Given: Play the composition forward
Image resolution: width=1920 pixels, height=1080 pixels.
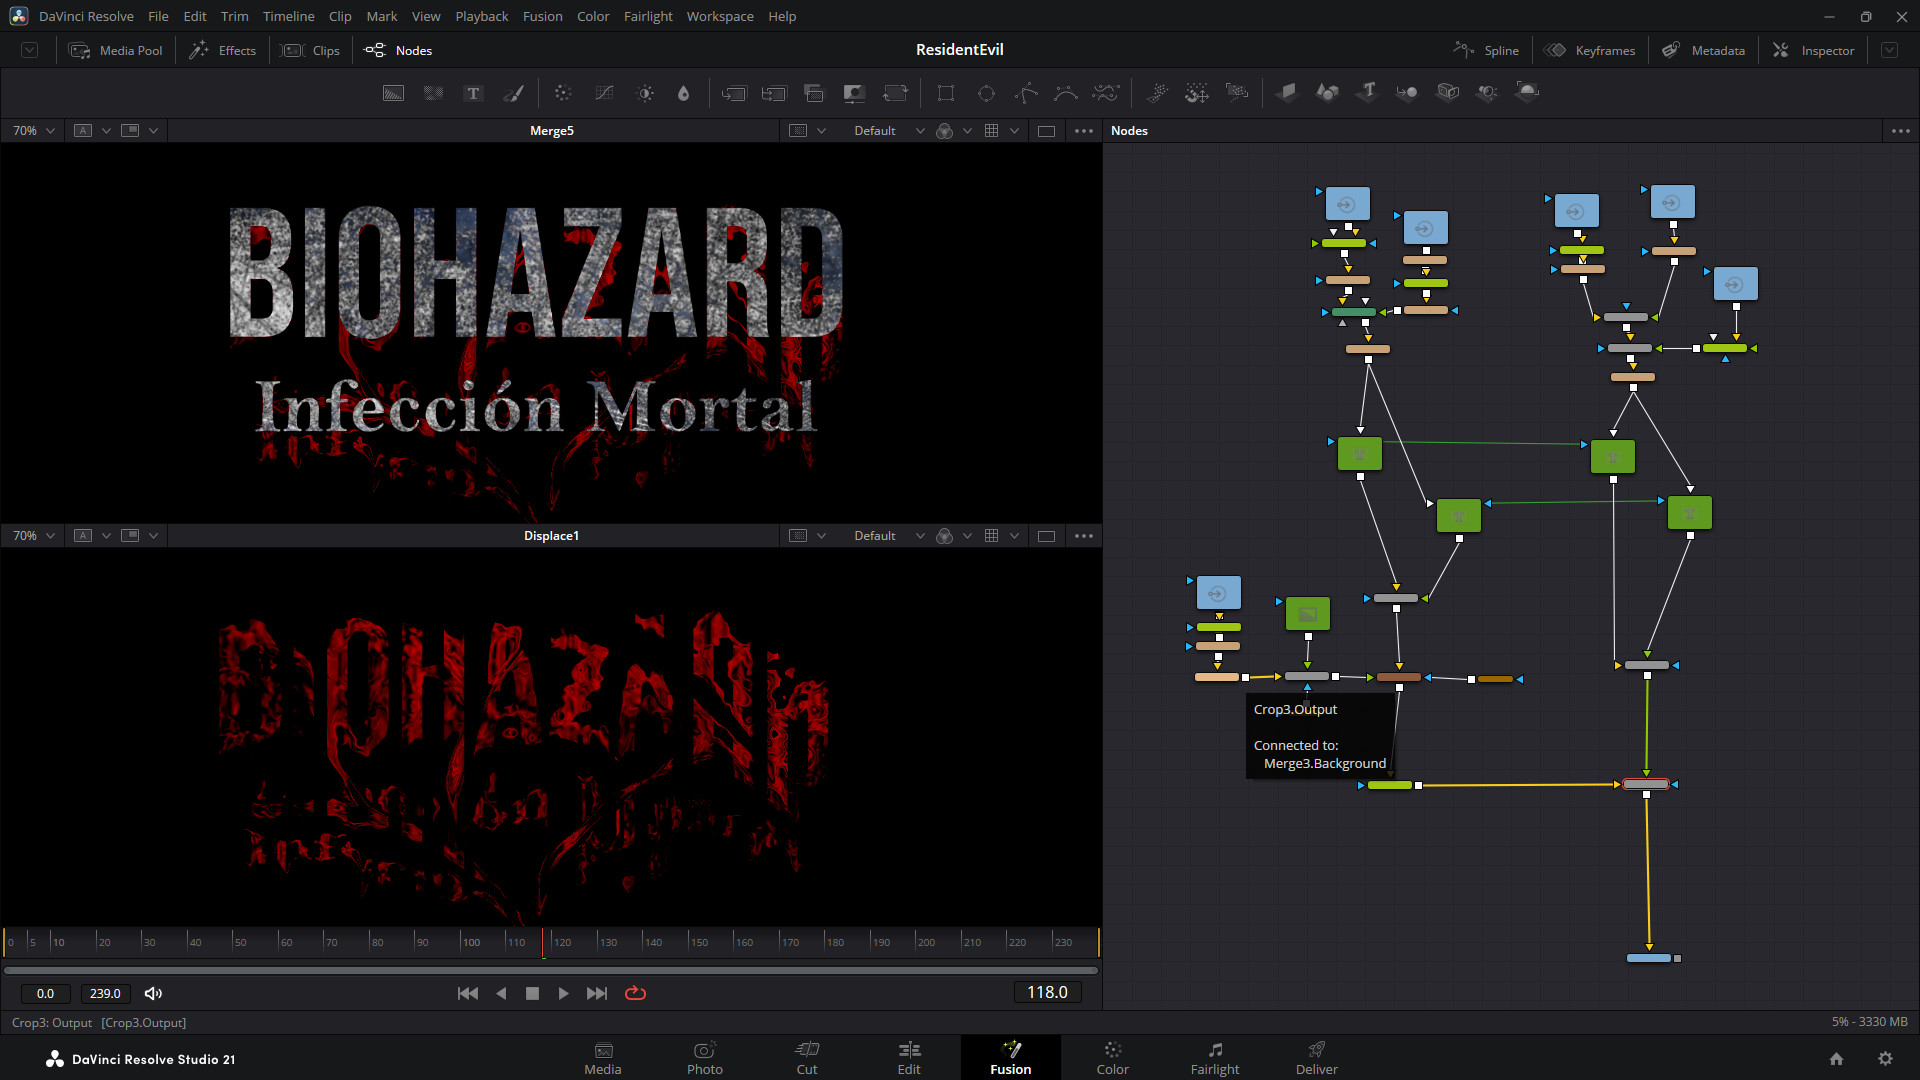Looking at the screenshot, I should (x=564, y=993).
